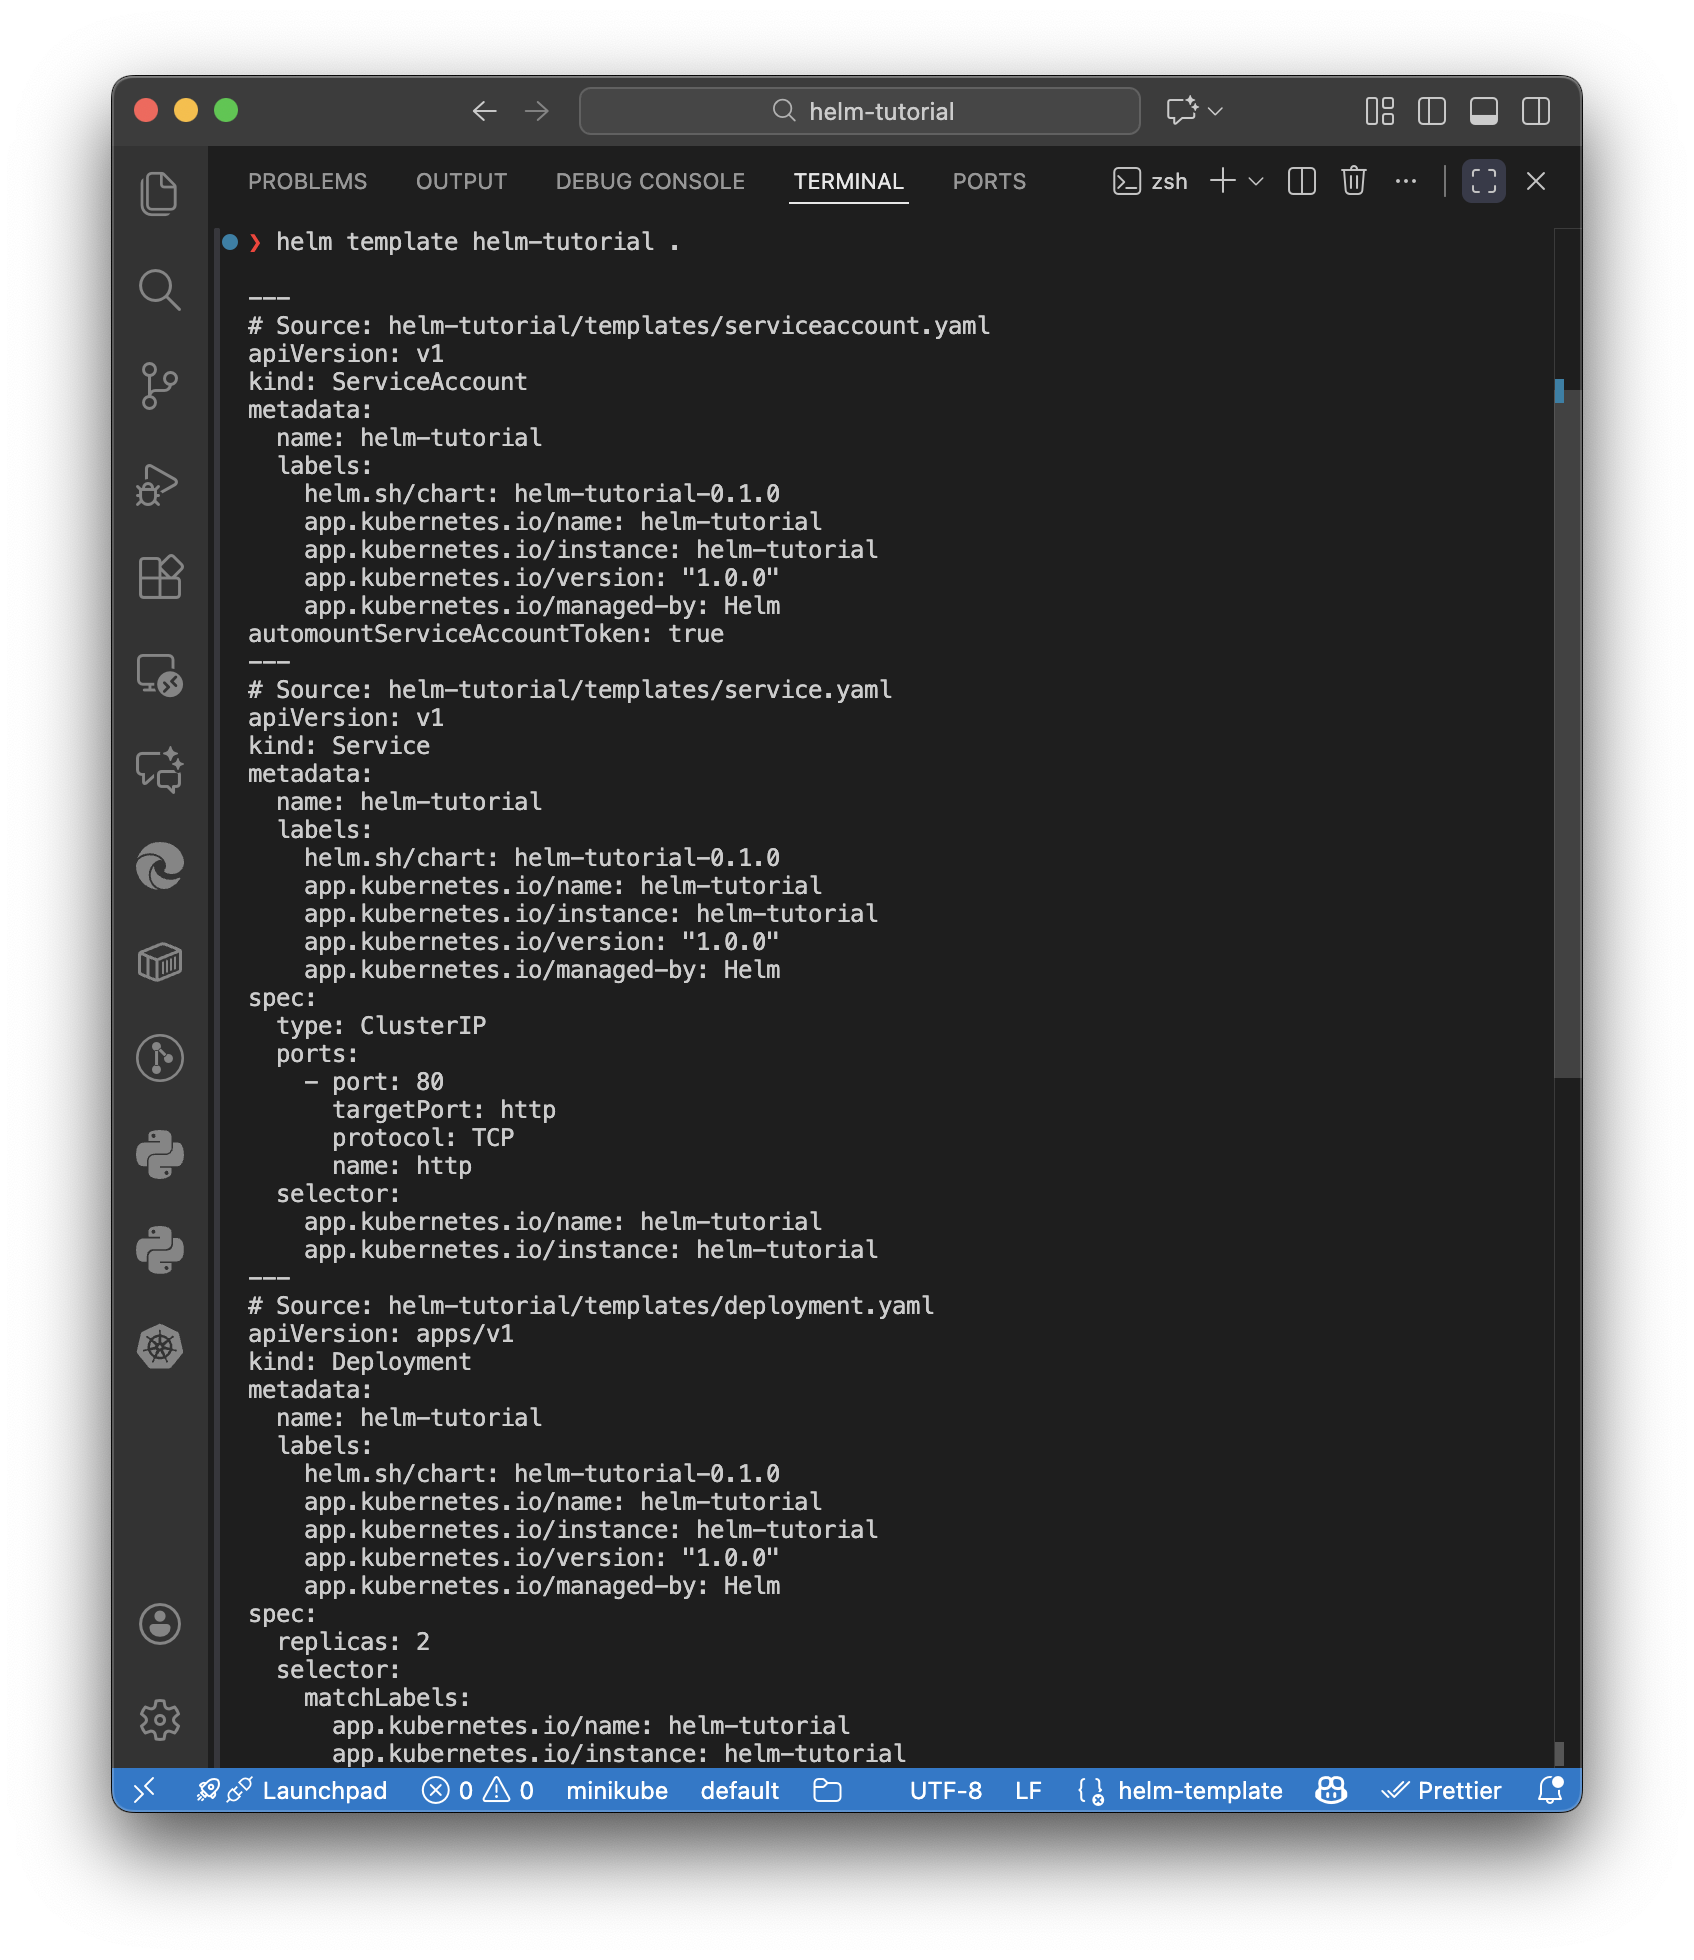Delete the terminal with trash icon
The width and height of the screenshot is (1694, 1960).
(x=1353, y=181)
